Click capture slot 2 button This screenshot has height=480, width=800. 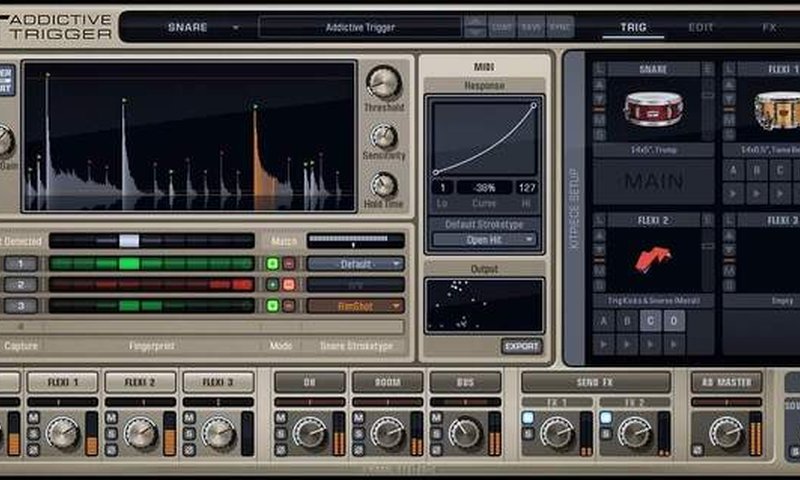coord(20,285)
